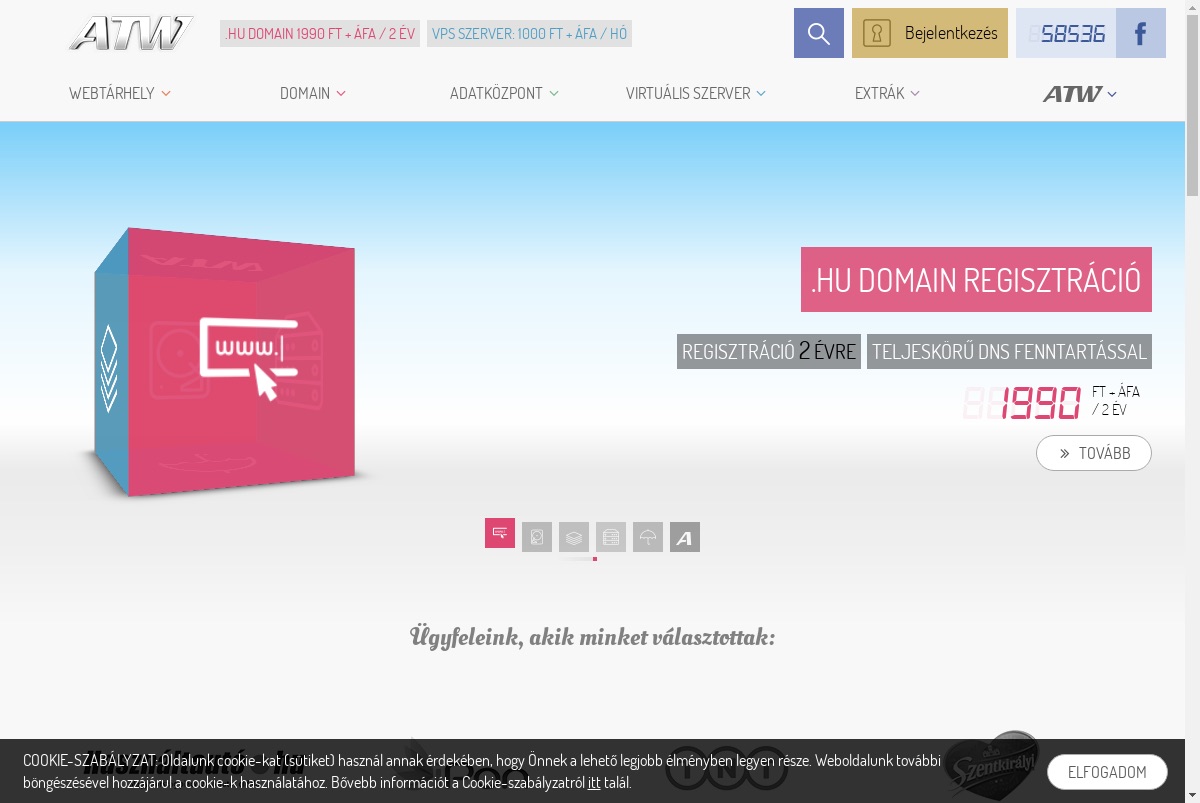
Task: Open the 'itt' cookie policy link
Action: (x=594, y=783)
